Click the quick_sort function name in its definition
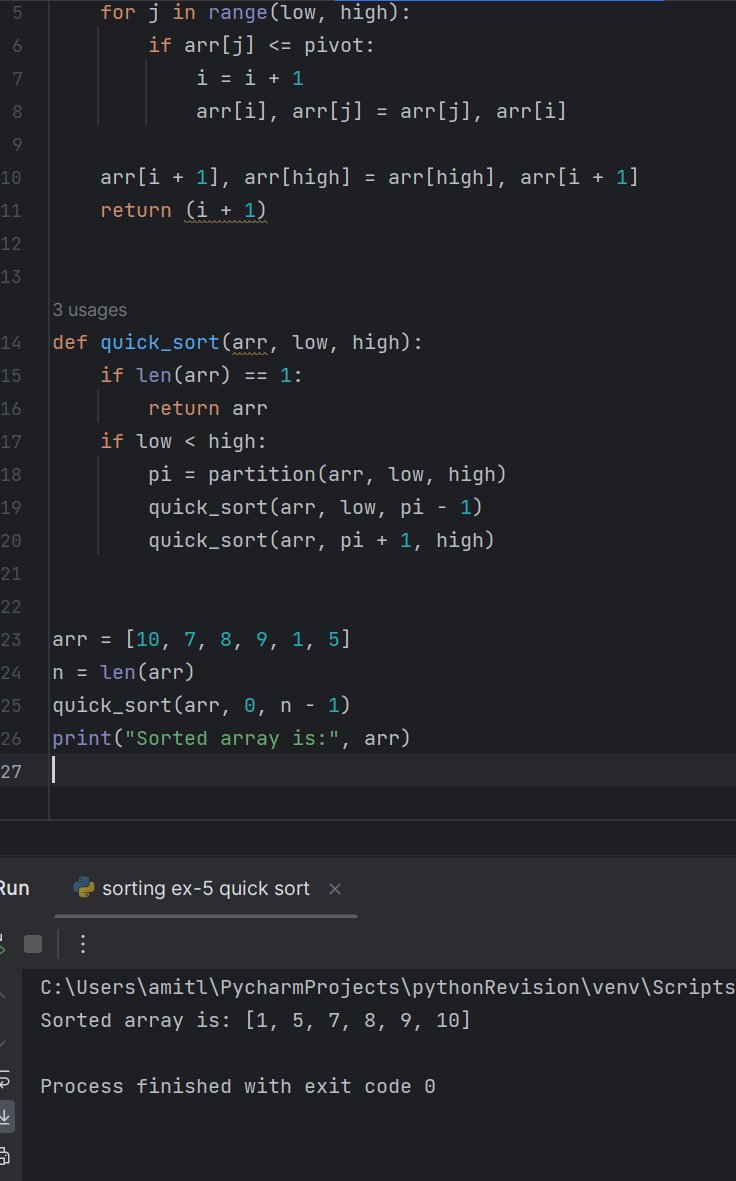Image resolution: width=736 pixels, height=1181 pixels. pyautogui.click(x=160, y=343)
